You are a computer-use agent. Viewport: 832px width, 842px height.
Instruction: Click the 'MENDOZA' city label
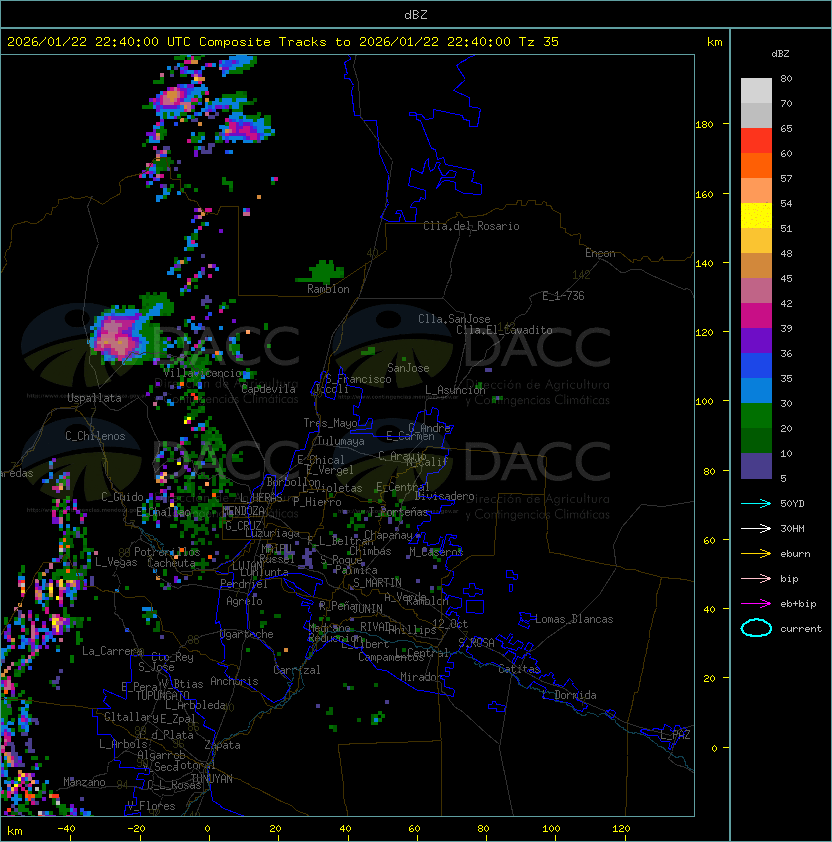click(x=244, y=511)
